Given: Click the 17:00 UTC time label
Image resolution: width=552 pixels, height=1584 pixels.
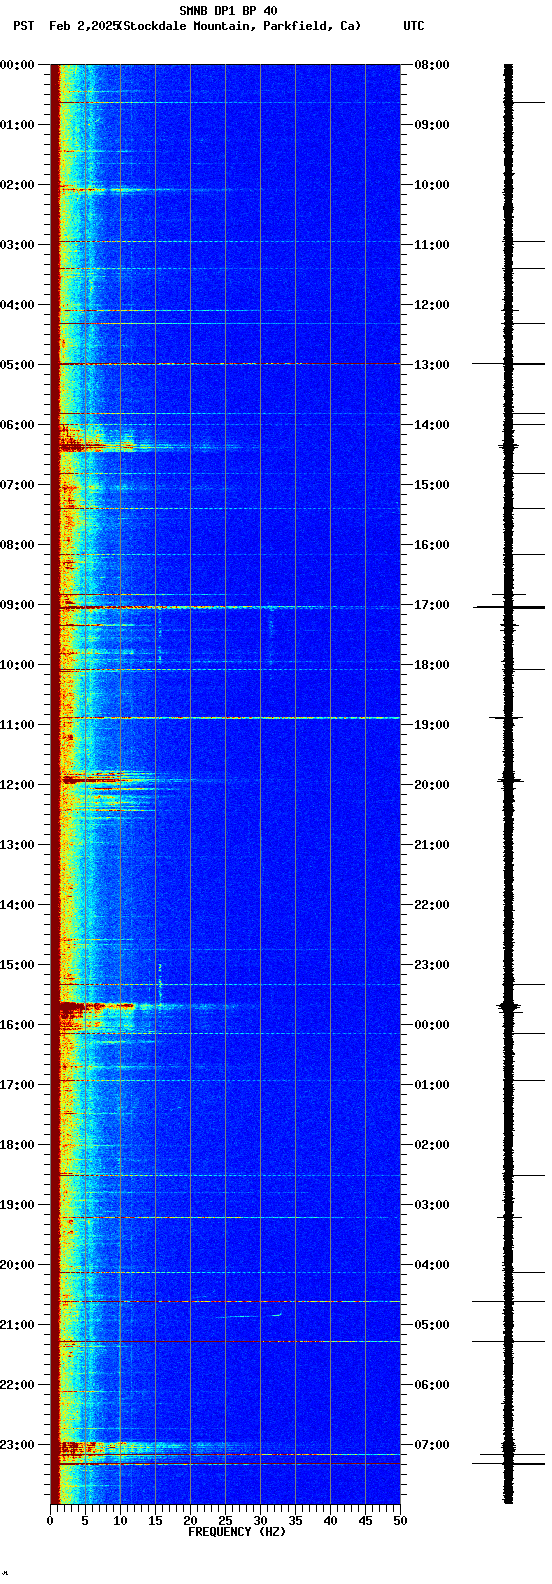Looking at the screenshot, I should coord(432,605).
